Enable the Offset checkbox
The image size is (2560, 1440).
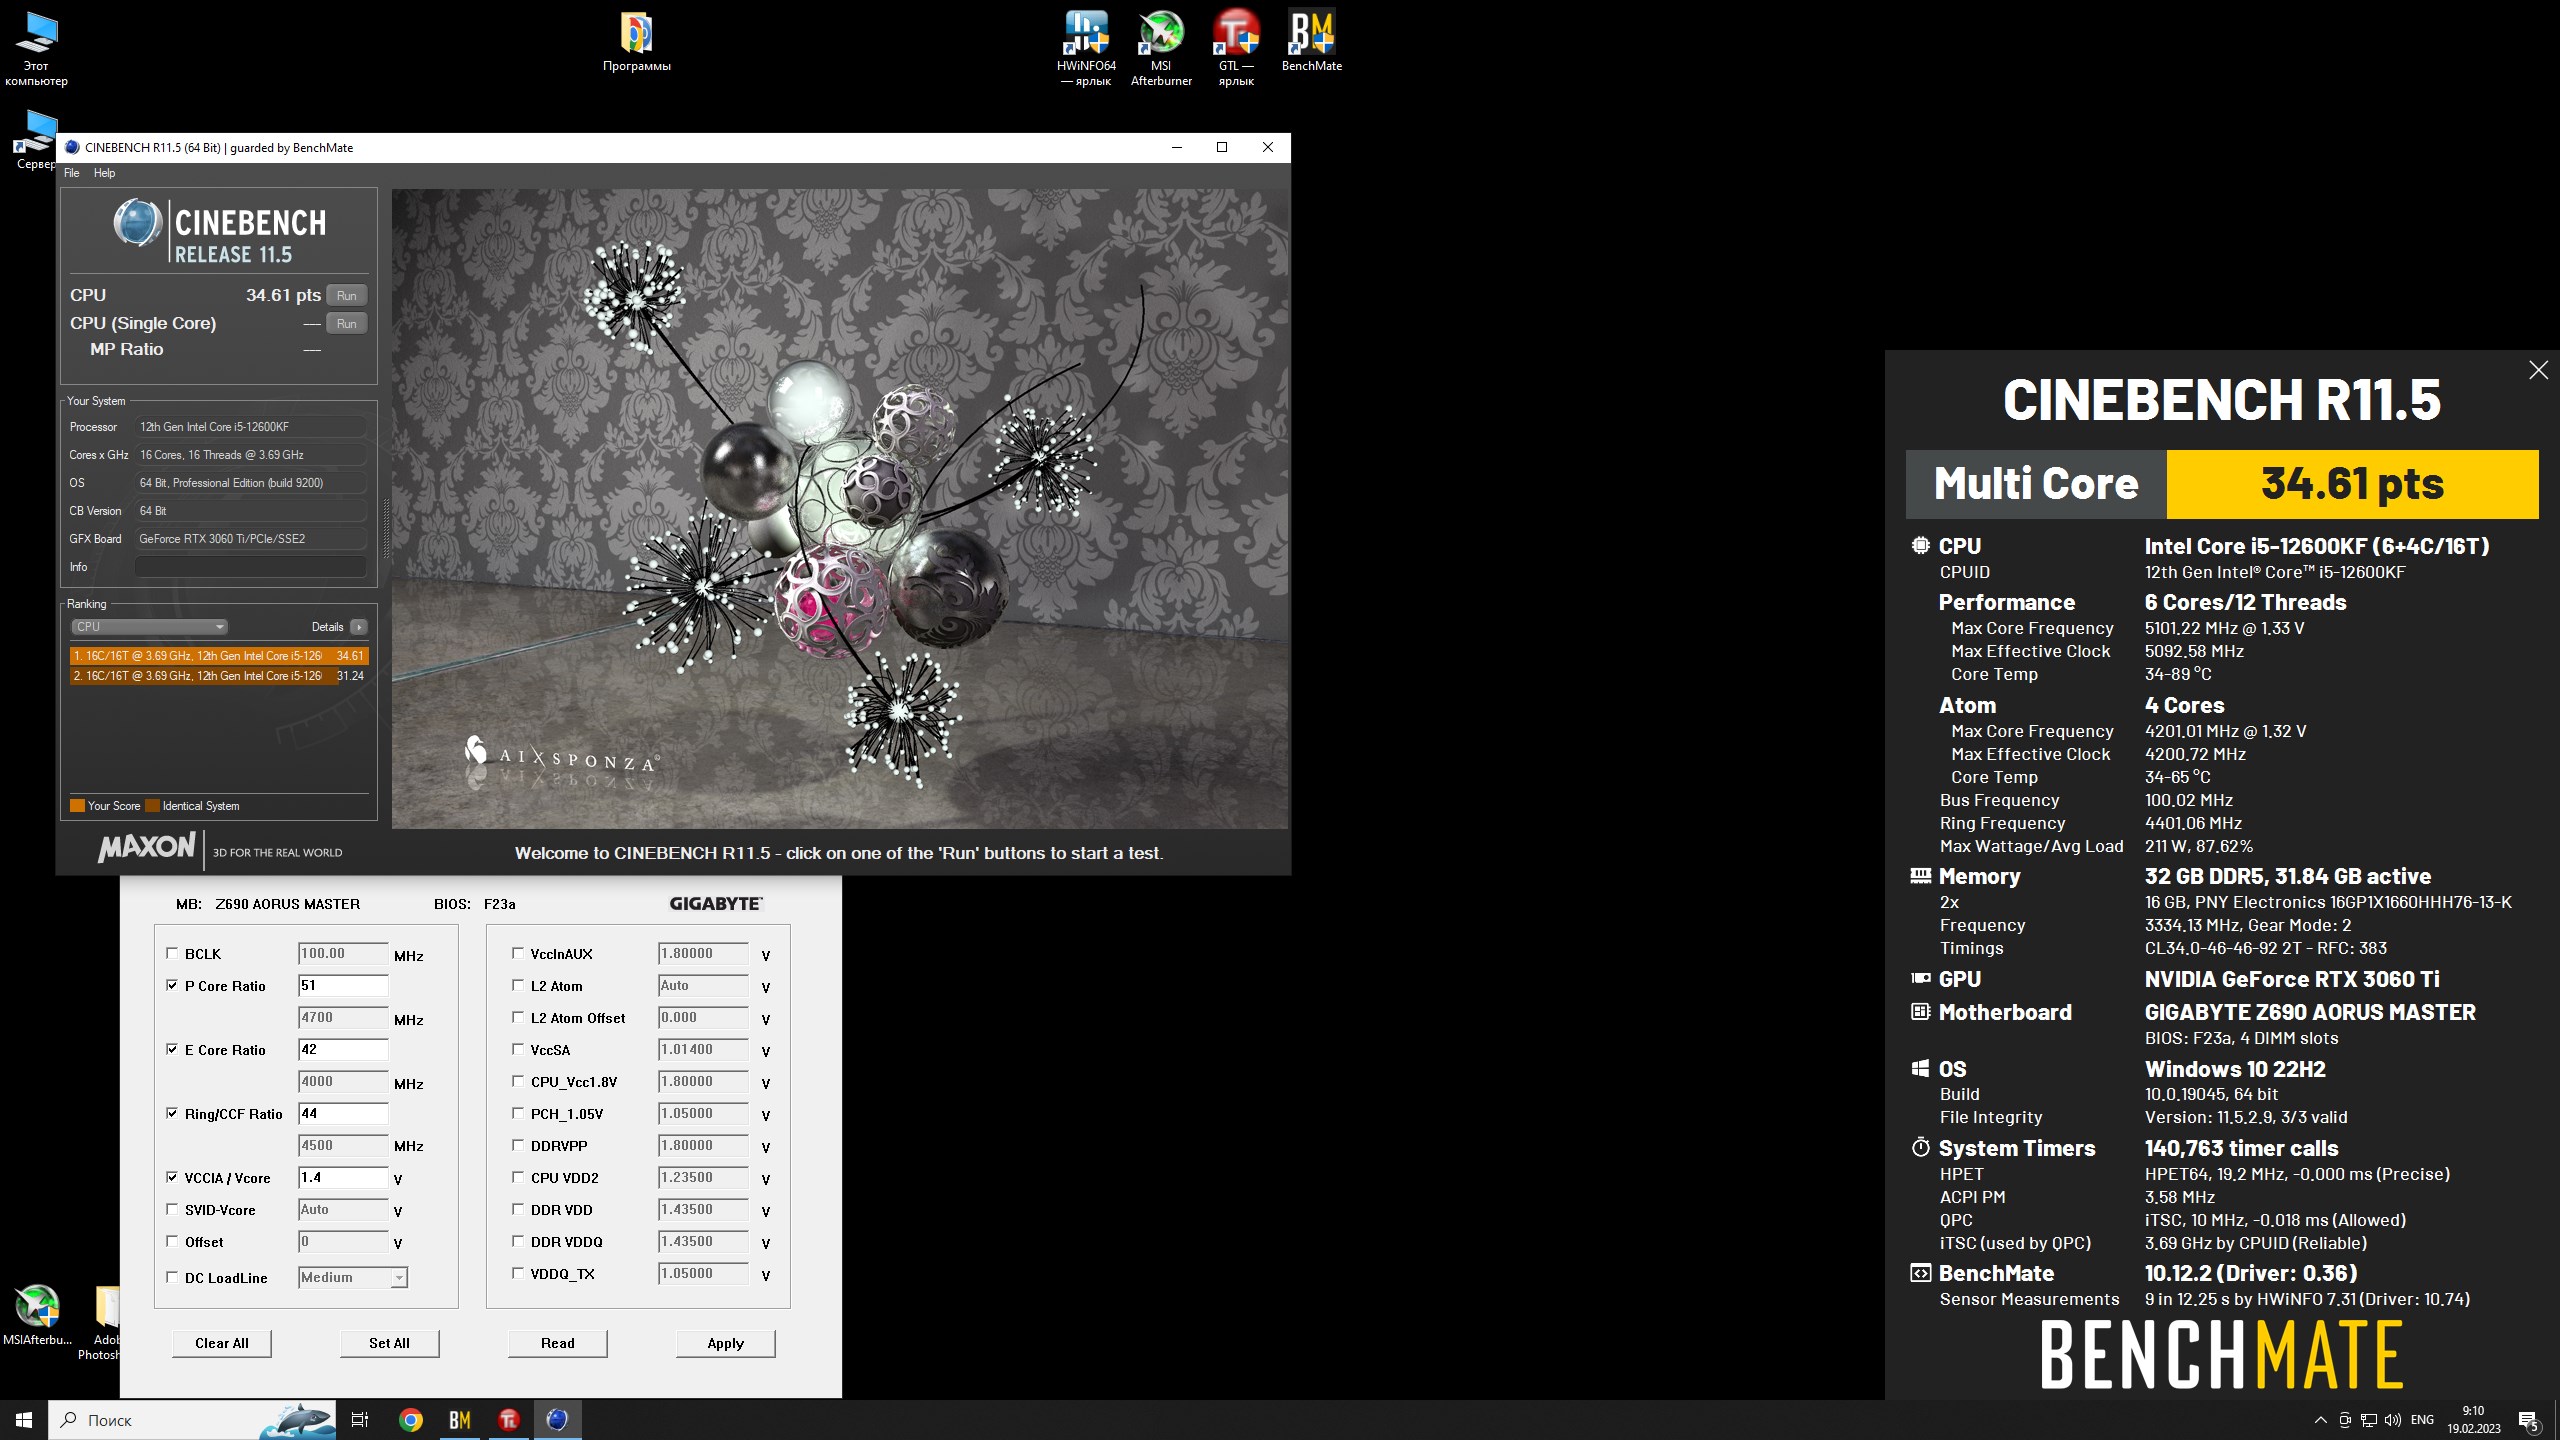pyautogui.click(x=172, y=1241)
